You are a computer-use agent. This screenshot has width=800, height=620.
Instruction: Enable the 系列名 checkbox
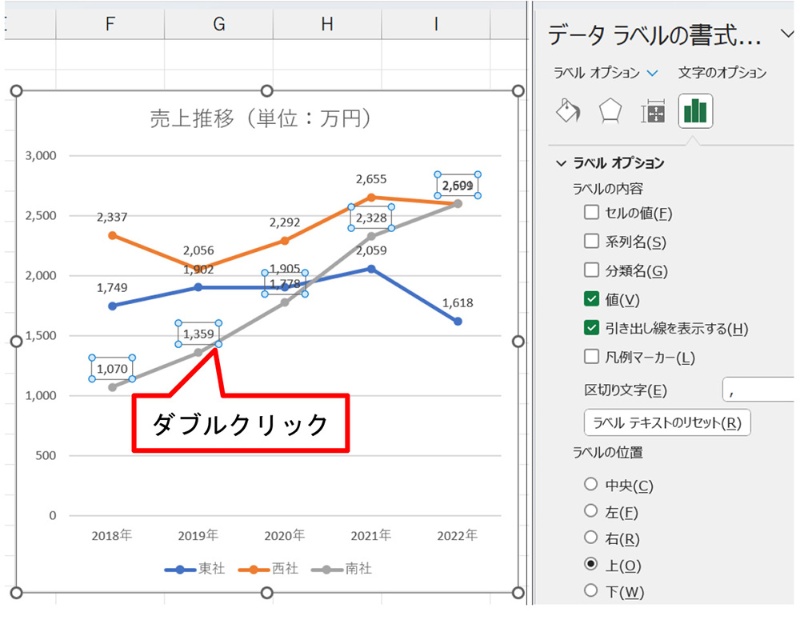592,241
